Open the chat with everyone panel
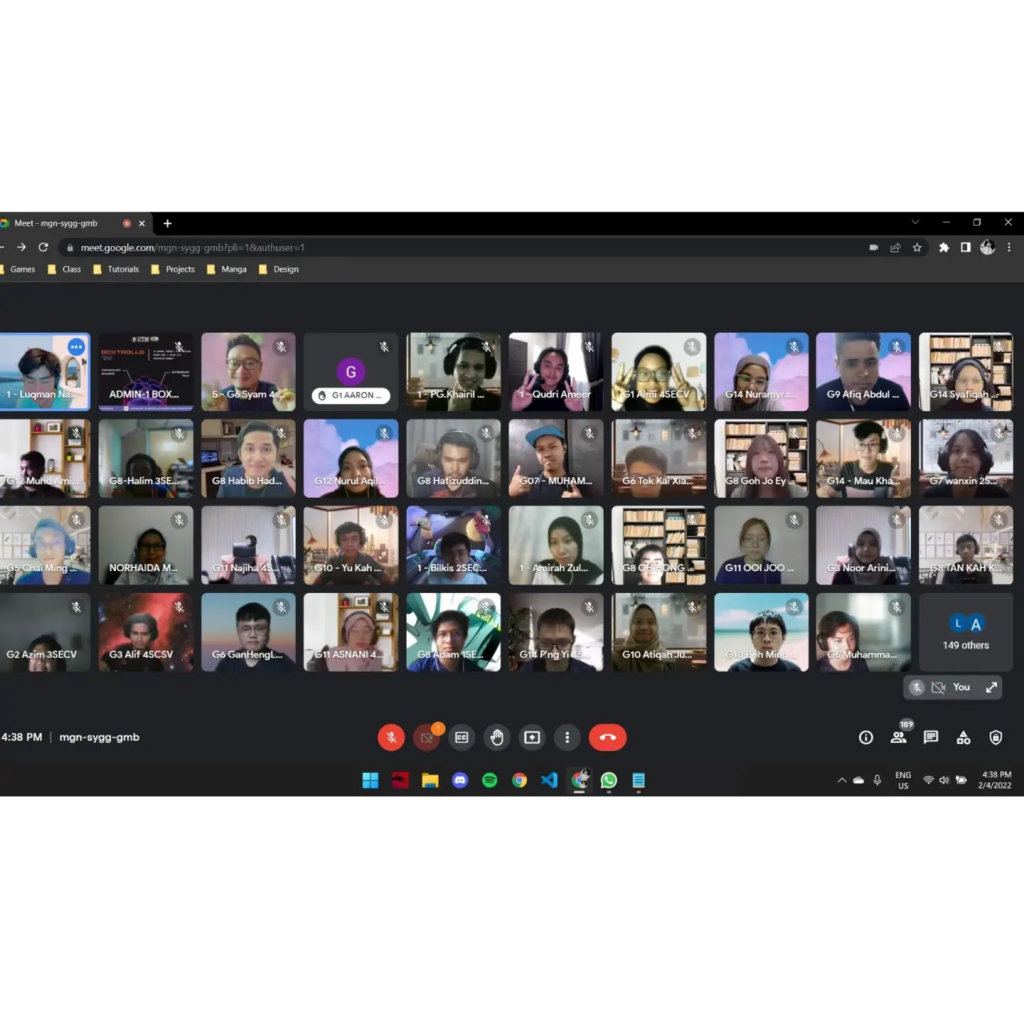The image size is (1024, 1024). click(x=931, y=738)
